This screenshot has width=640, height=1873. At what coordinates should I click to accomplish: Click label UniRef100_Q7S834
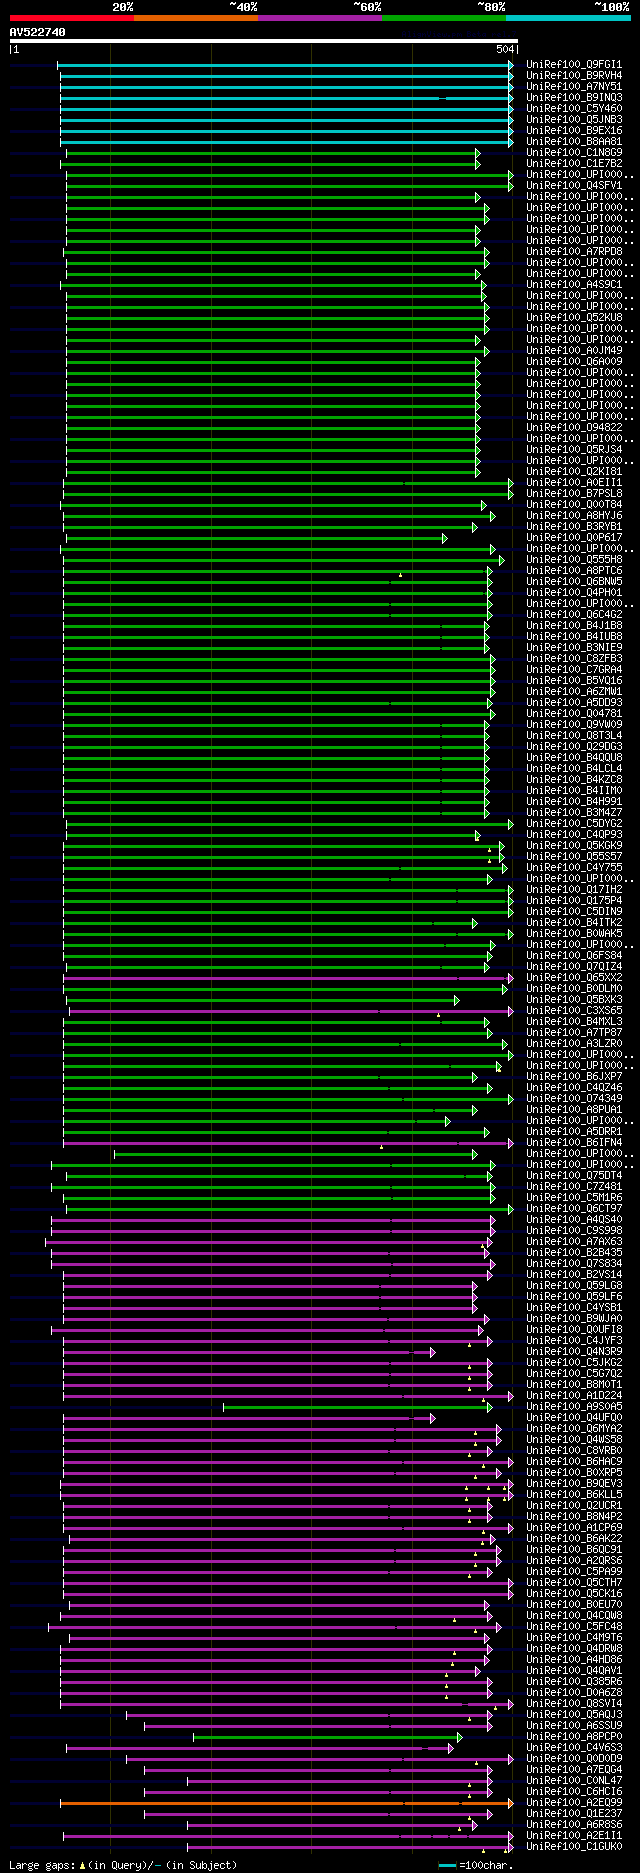(574, 1264)
